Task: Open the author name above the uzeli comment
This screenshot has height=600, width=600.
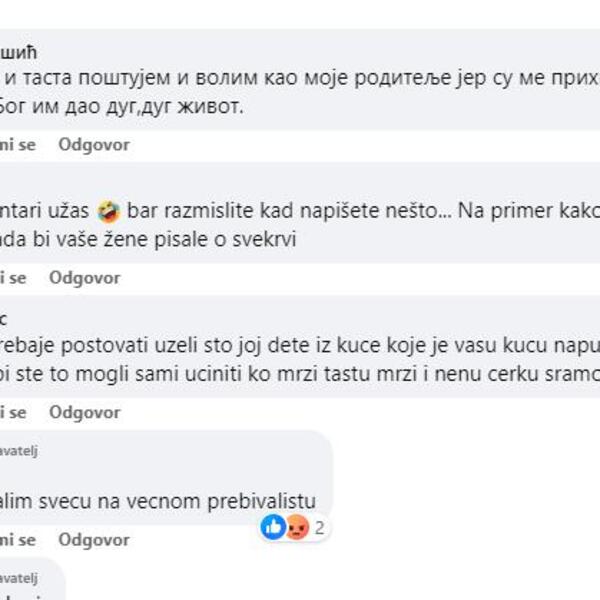Action: (4, 319)
